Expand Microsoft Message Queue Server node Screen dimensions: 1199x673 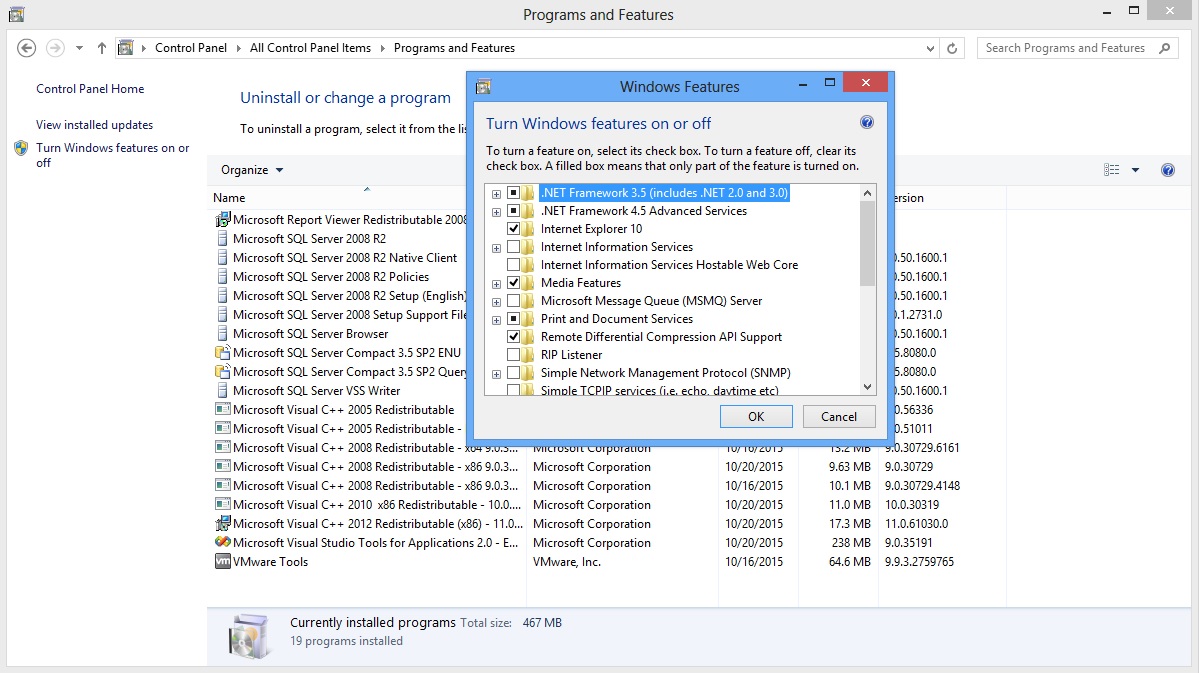(496, 302)
